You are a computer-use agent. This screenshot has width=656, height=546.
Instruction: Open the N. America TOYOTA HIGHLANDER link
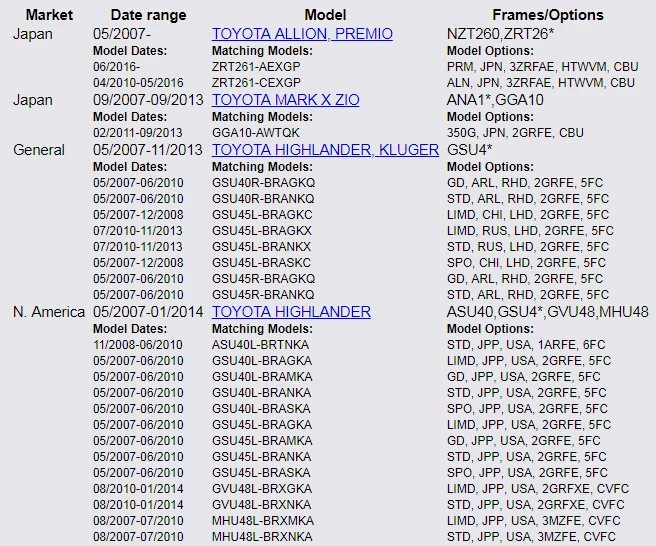291,312
